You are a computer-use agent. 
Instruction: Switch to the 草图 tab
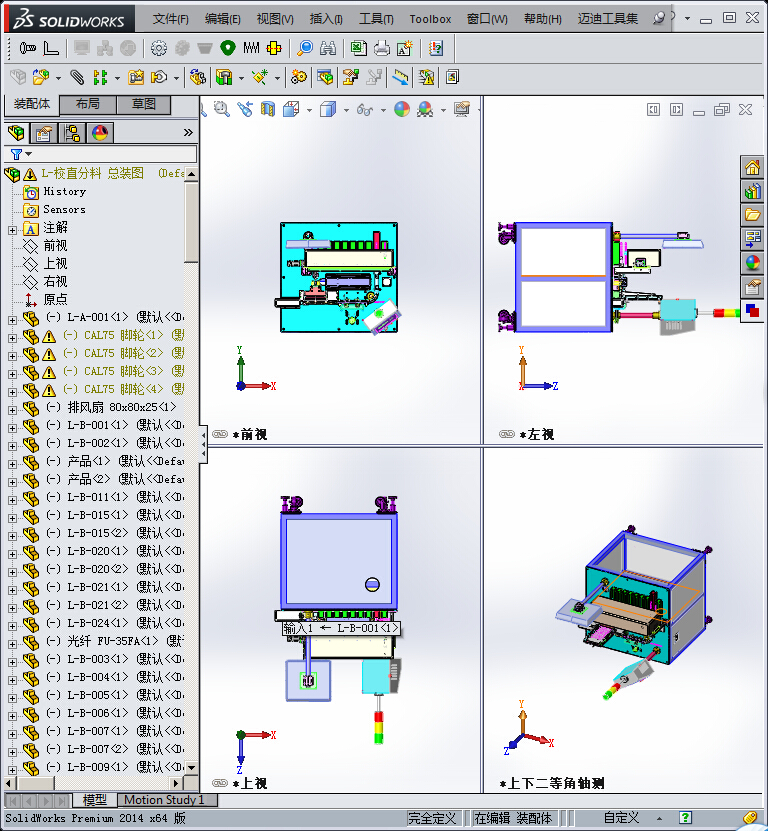pyautogui.click(x=144, y=104)
